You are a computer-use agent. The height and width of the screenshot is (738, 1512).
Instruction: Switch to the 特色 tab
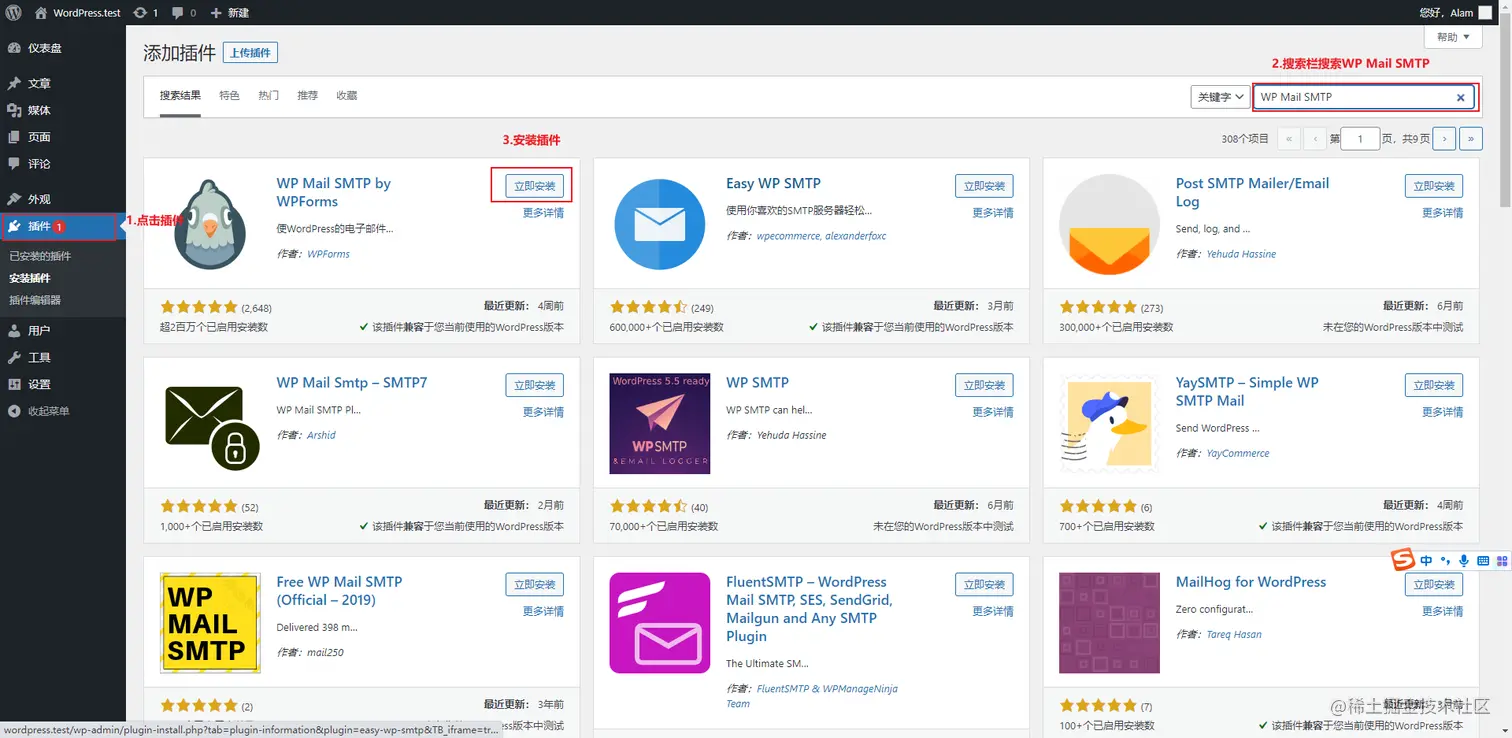pos(229,96)
